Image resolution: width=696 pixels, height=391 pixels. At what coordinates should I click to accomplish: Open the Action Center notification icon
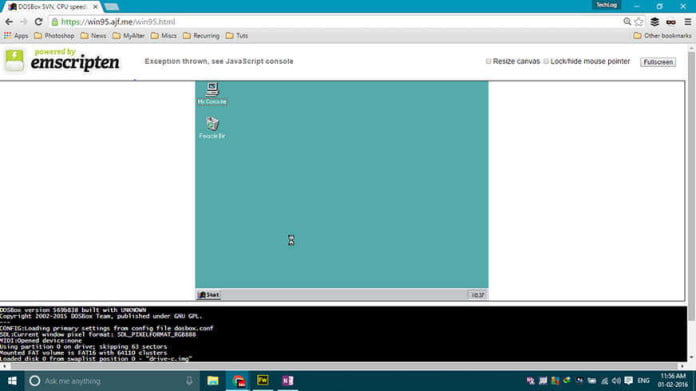tap(628, 381)
